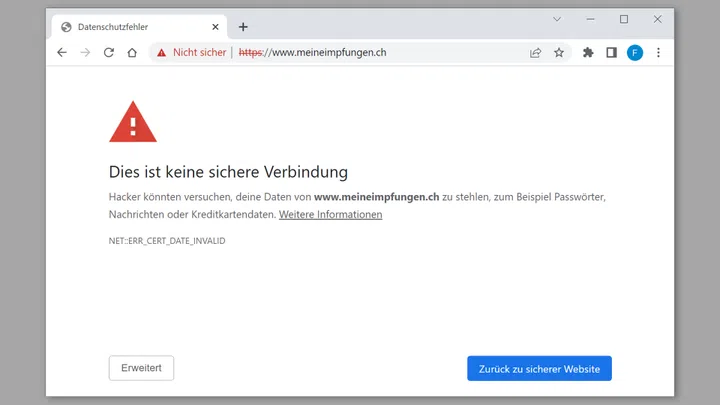Click the 'Erweitert' button
Screen dimensions: 720x405
click(141, 368)
